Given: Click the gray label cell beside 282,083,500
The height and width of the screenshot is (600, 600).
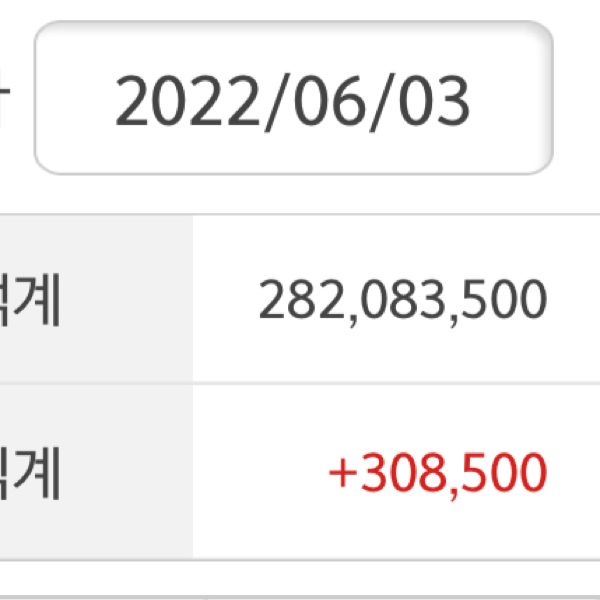Looking at the screenshot, I should coord(95,299).
